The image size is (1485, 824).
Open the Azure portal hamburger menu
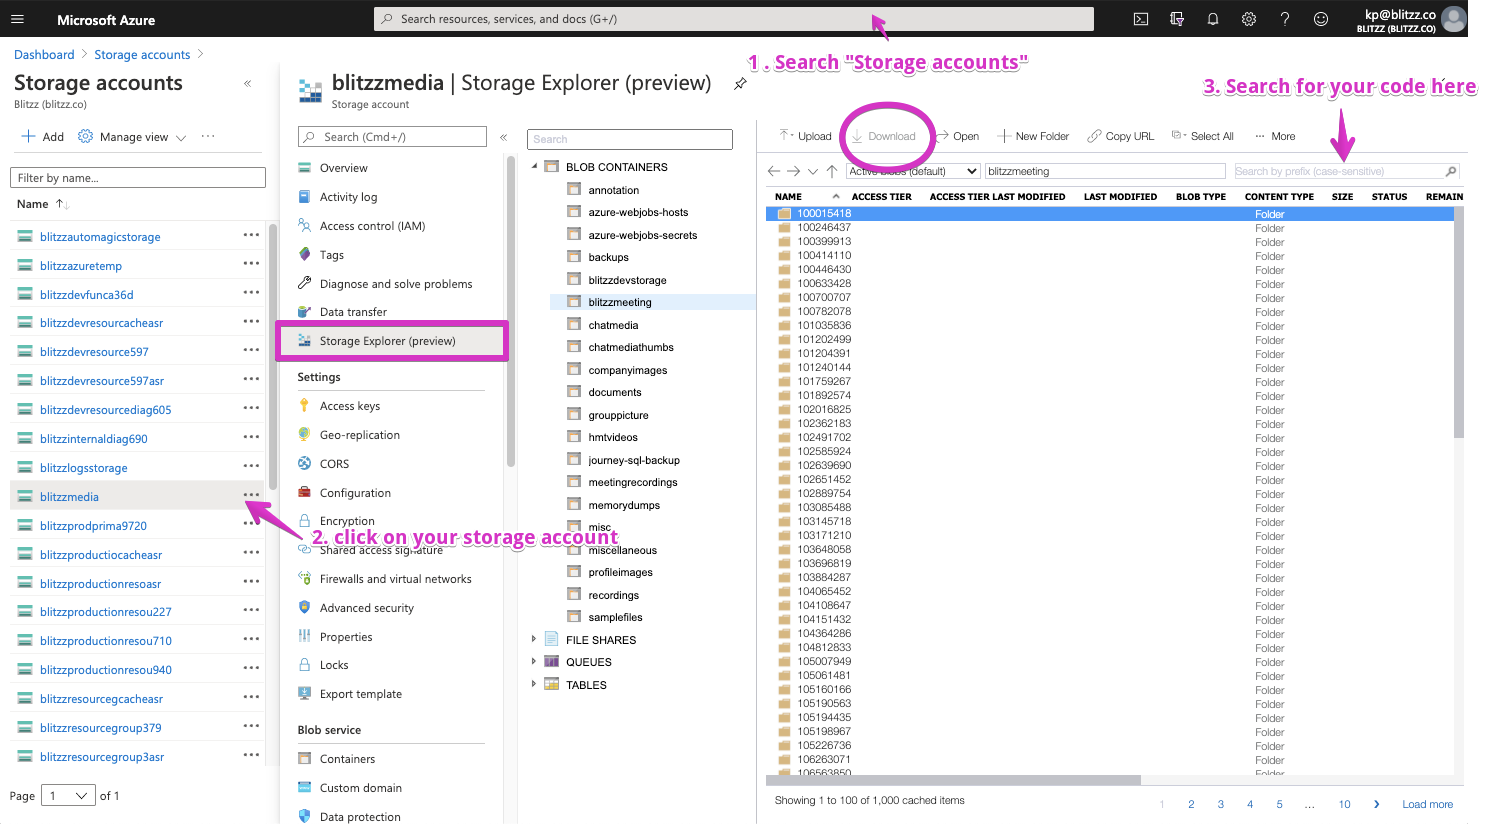coord(17,19)
